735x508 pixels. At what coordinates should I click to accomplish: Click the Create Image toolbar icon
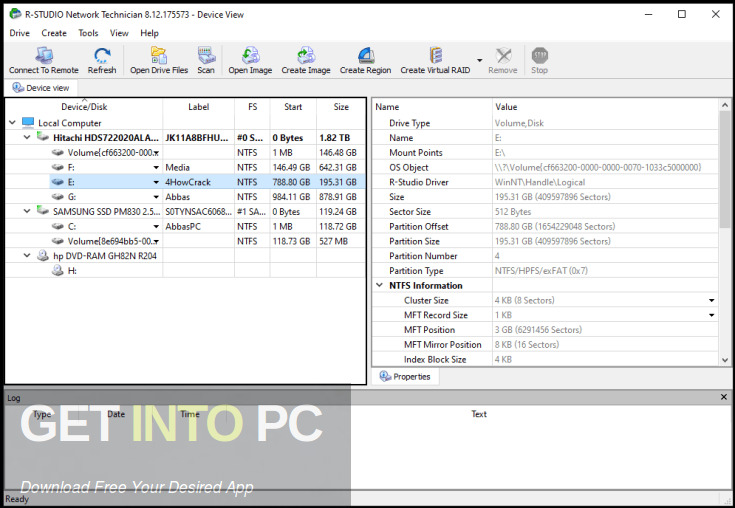point(306,56)
